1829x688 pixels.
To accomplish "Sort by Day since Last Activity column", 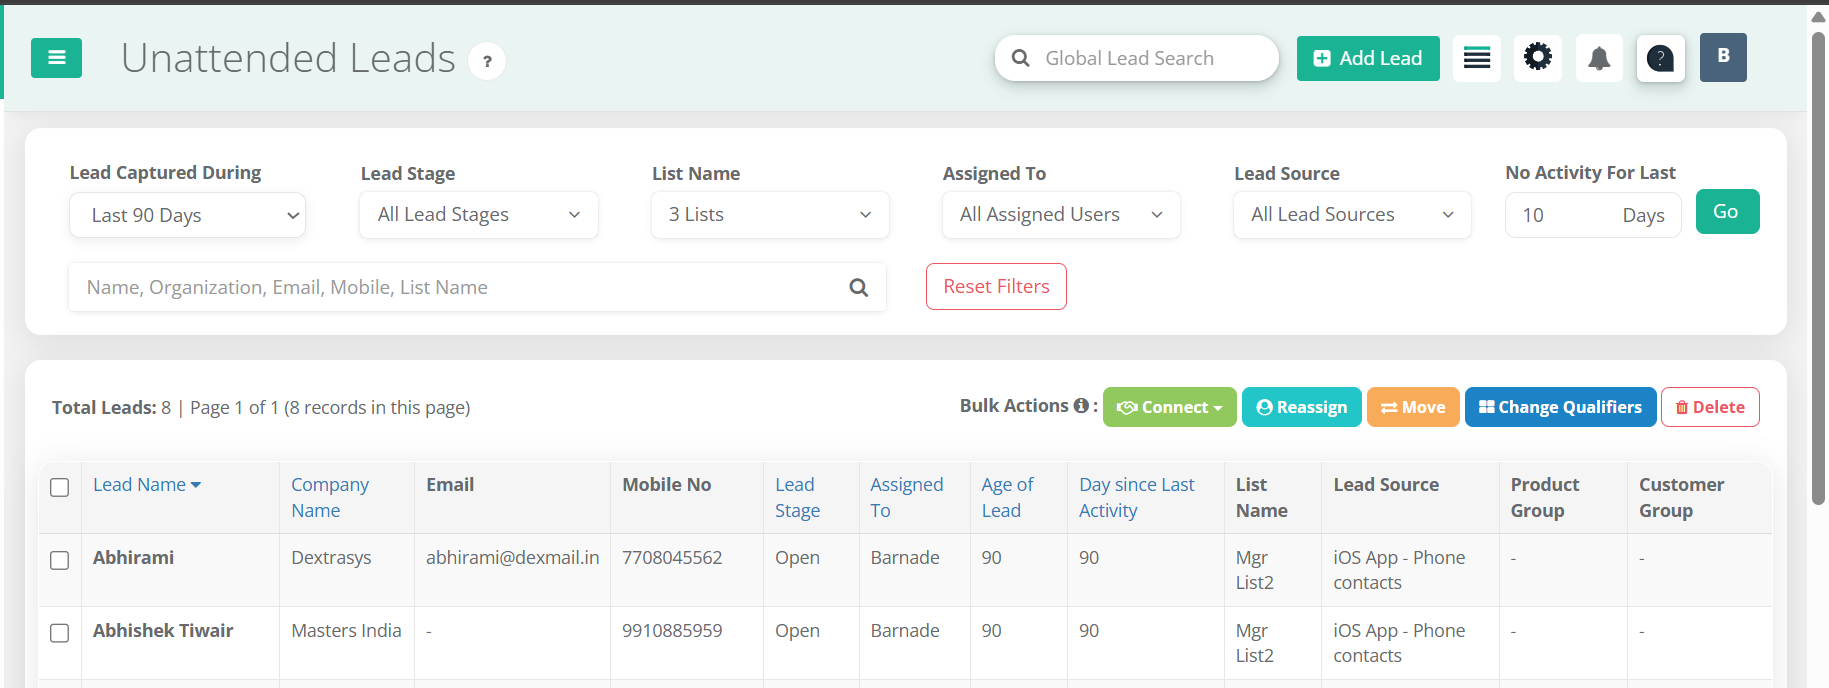I will pyautogui.click(x=1136, y=497).
